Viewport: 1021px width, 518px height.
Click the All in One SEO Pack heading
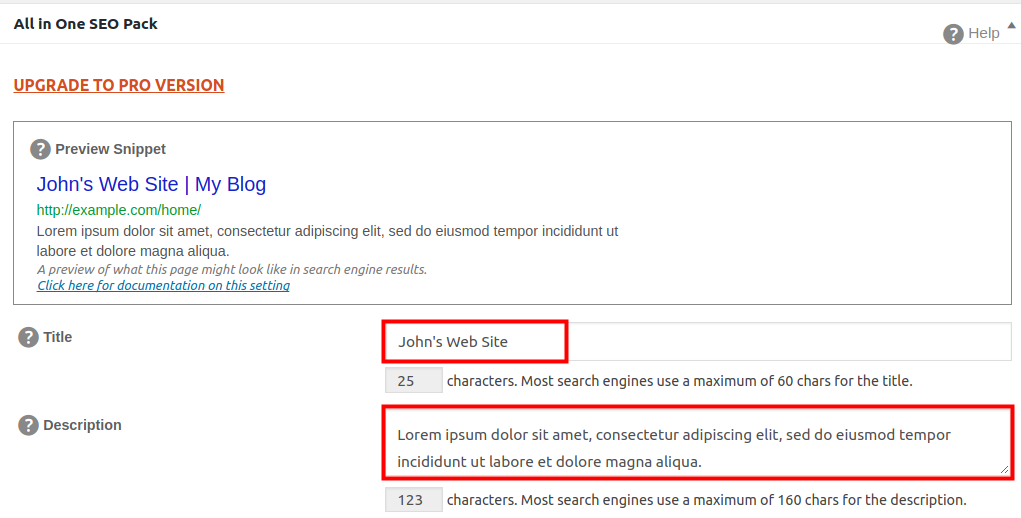[86, 23]
